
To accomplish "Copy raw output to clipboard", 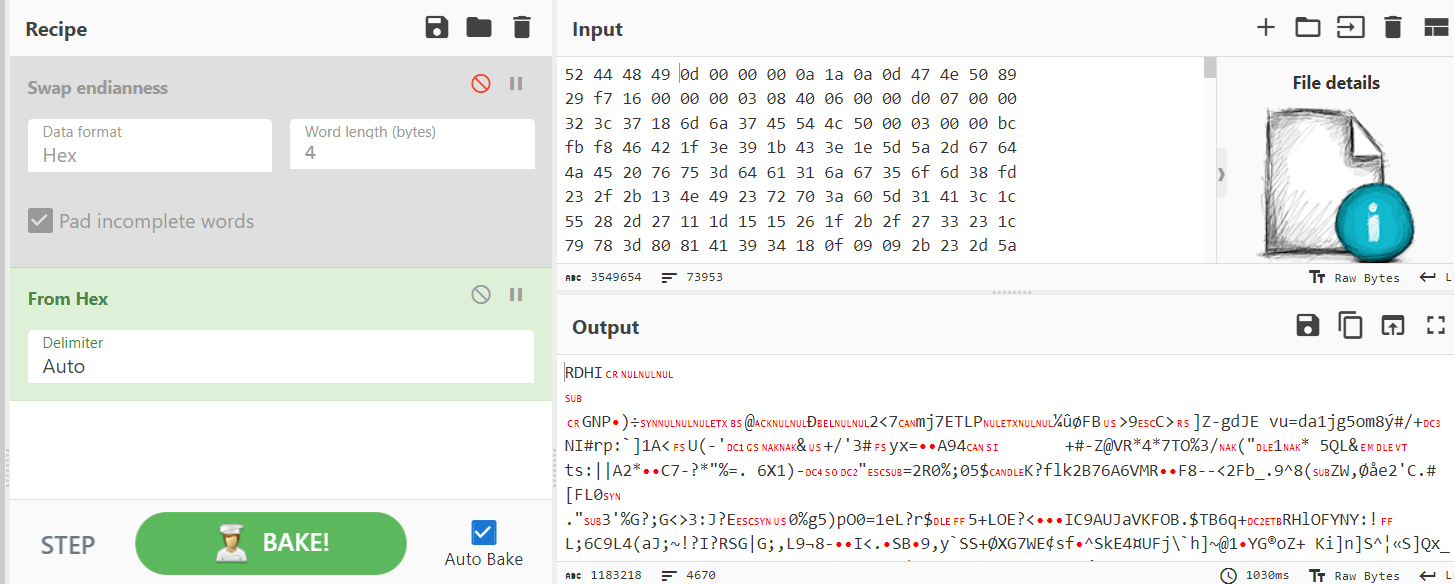I will 1350,325.
